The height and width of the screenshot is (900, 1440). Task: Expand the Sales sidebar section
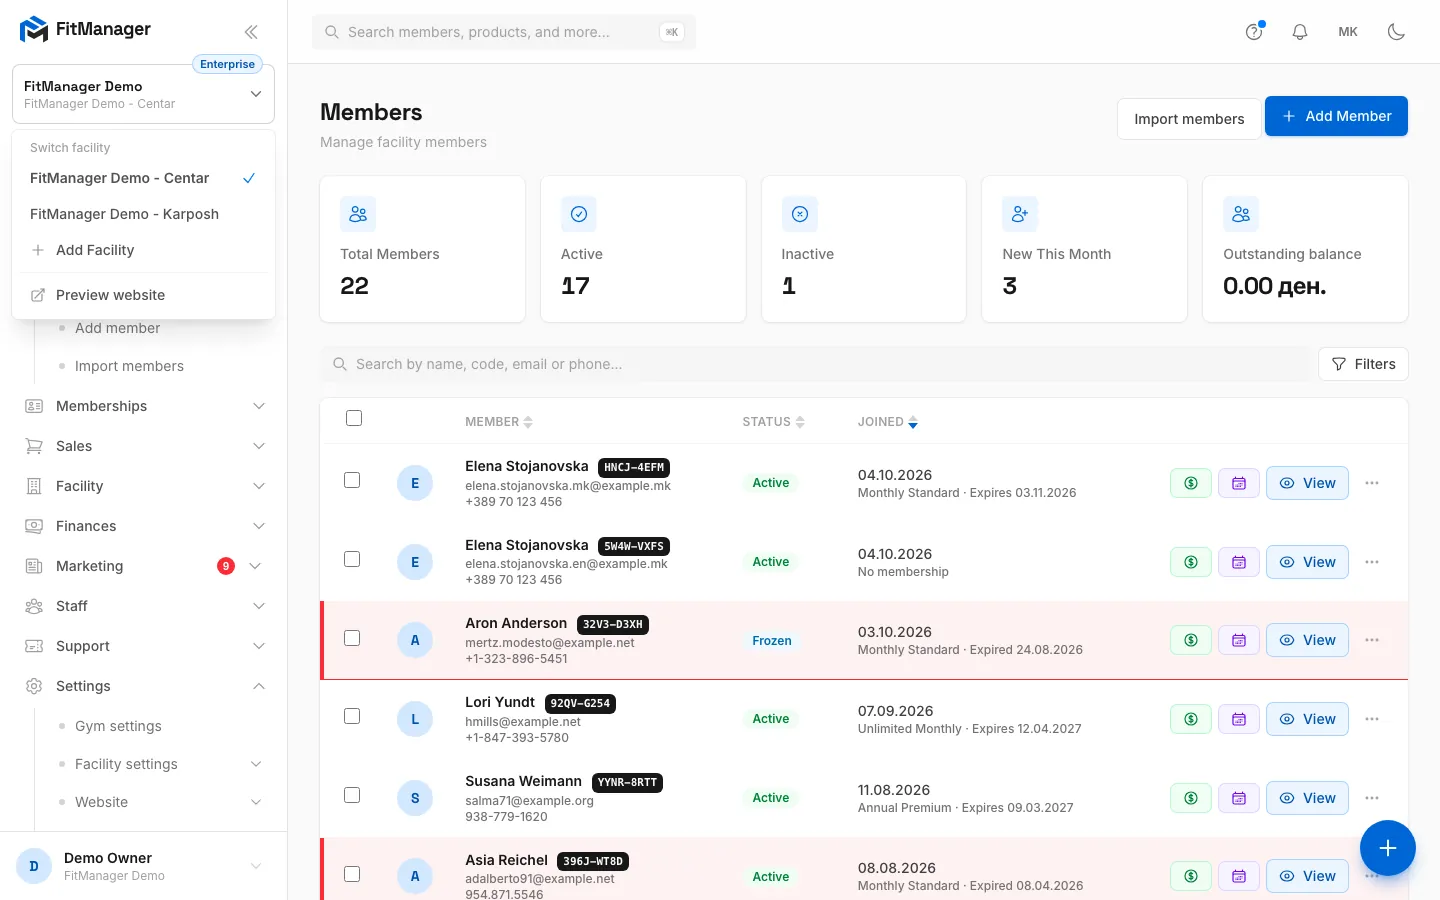145,446
